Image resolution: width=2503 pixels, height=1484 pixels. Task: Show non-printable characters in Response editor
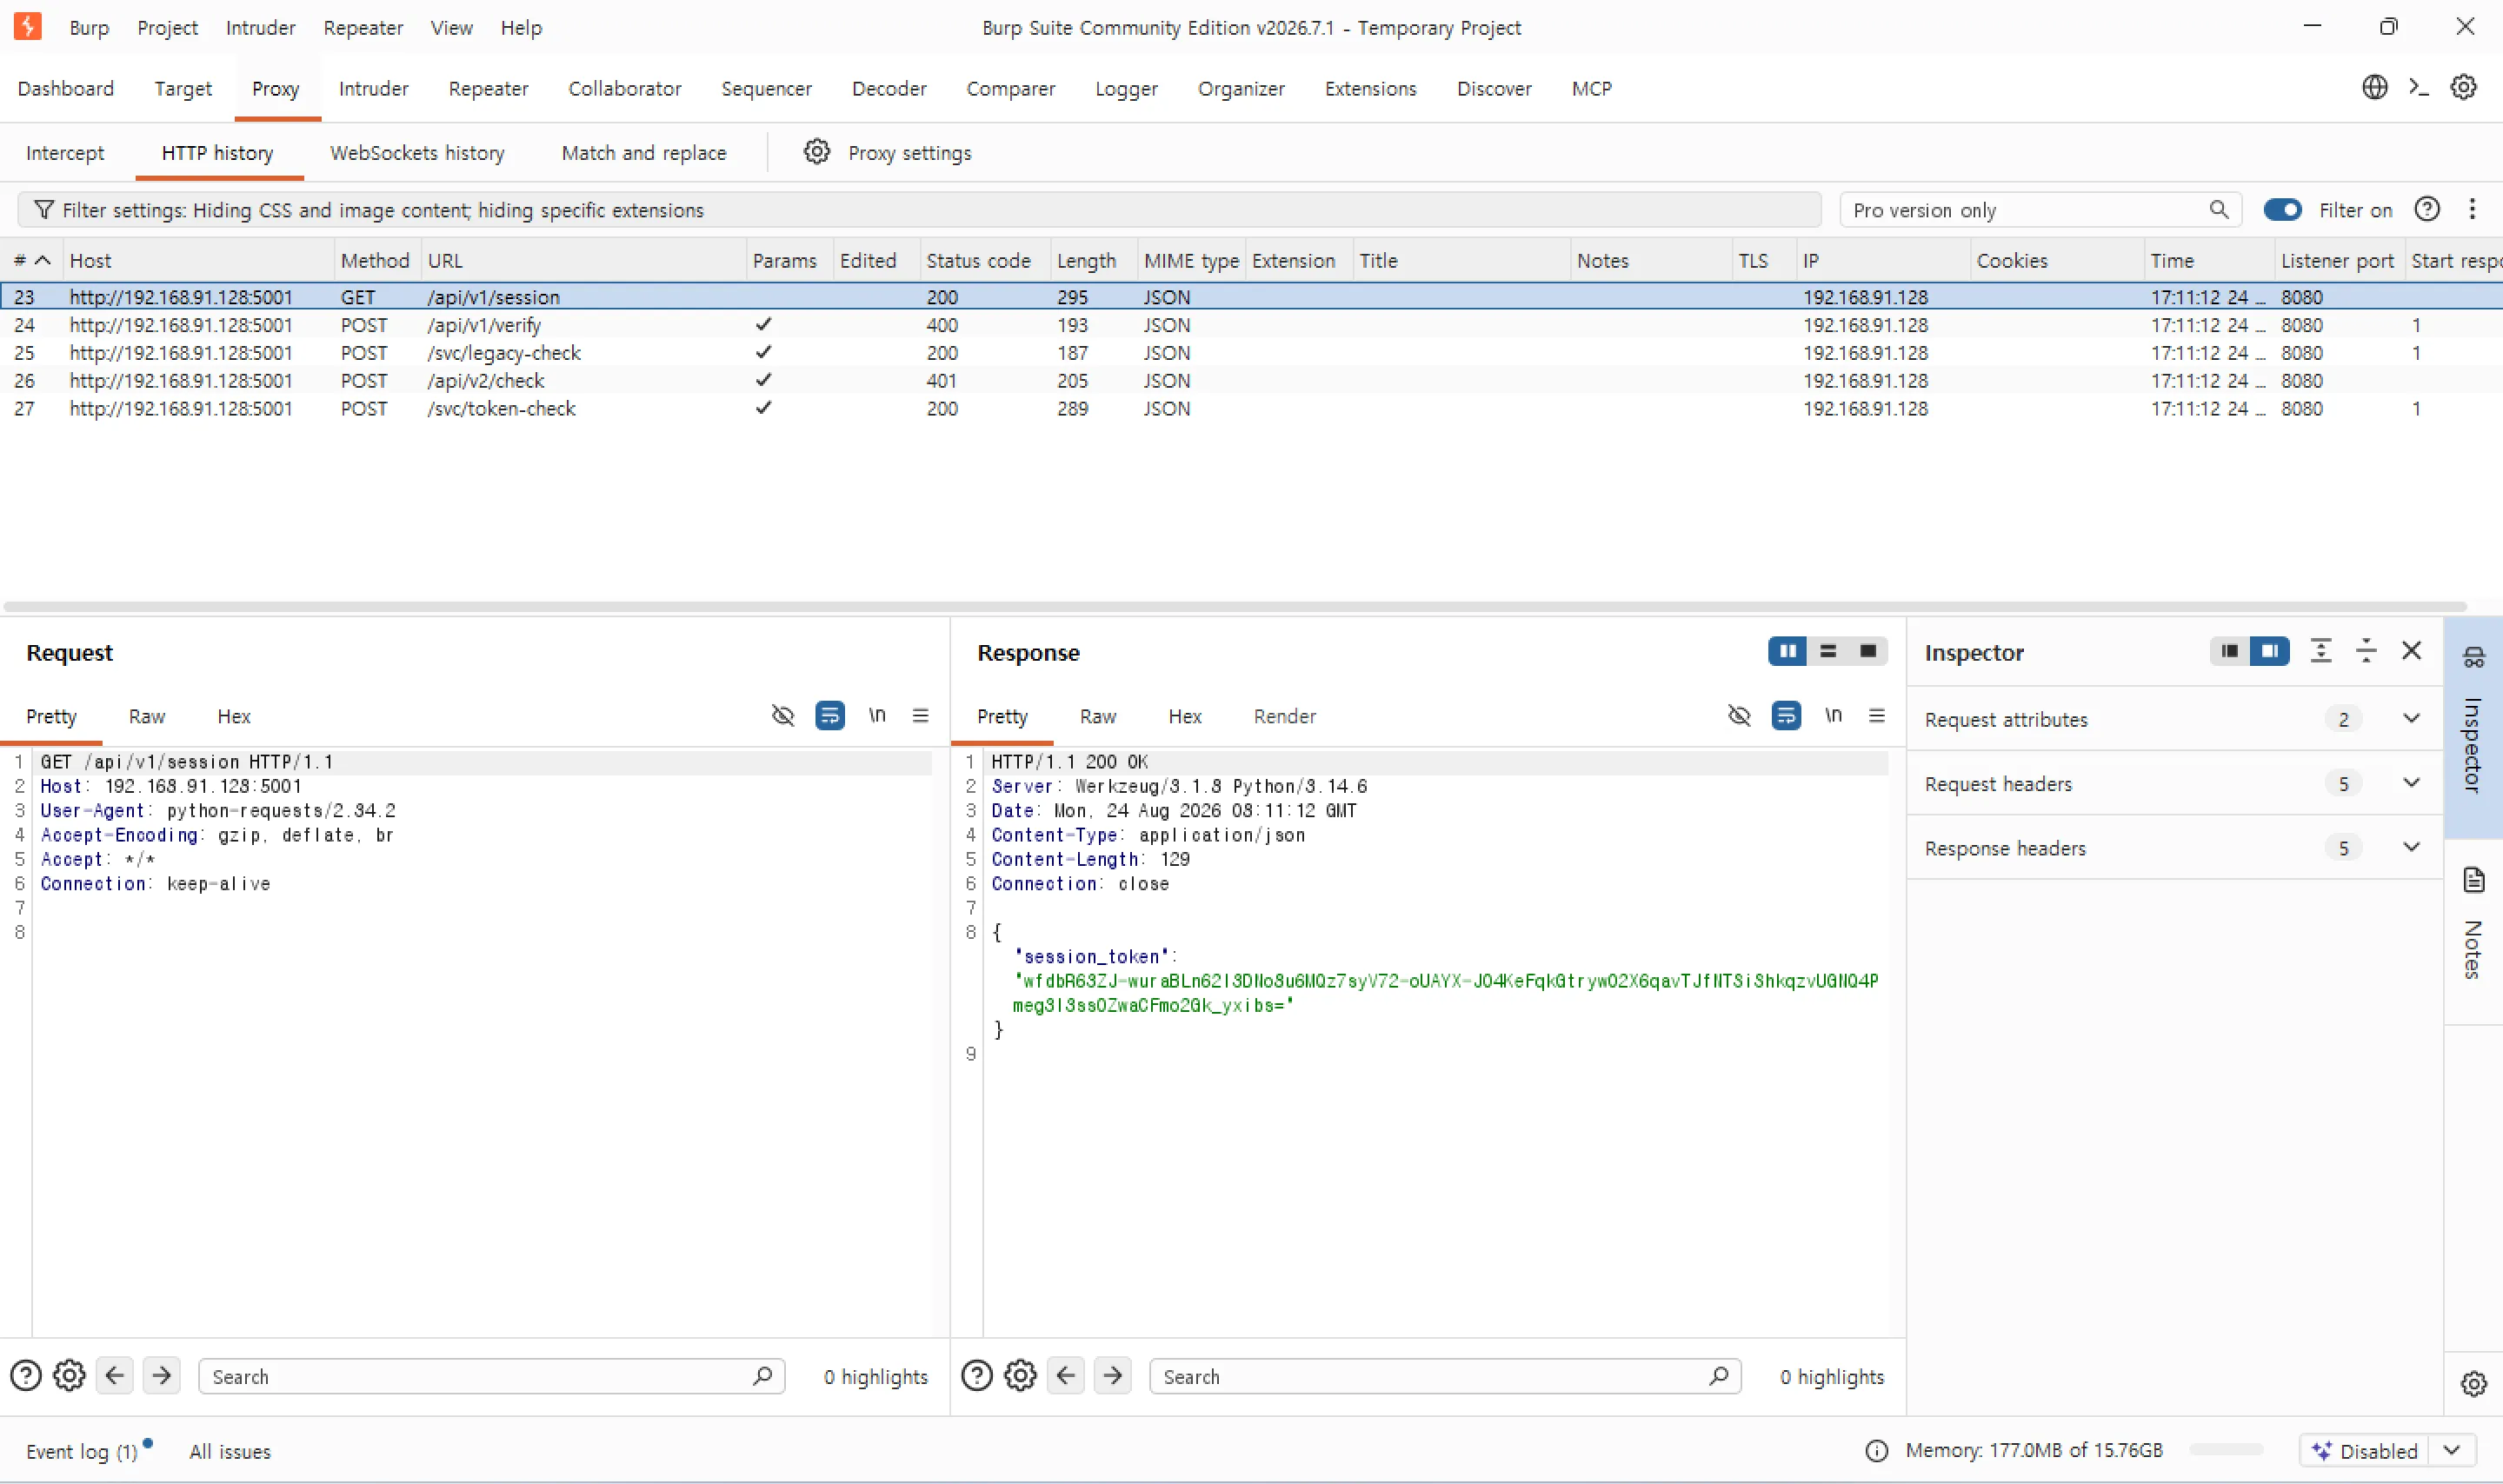pyautogui.click(x=1833, y=715)
